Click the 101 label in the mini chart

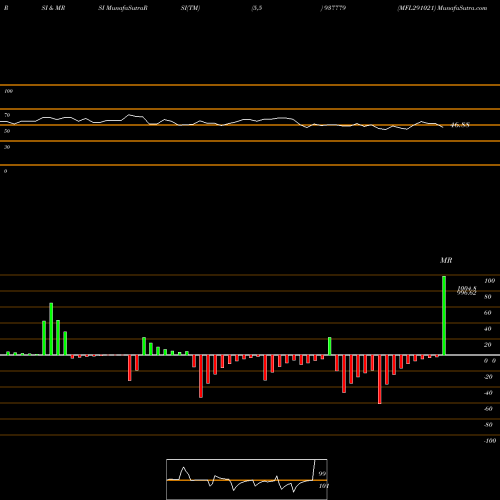(323, 486)
